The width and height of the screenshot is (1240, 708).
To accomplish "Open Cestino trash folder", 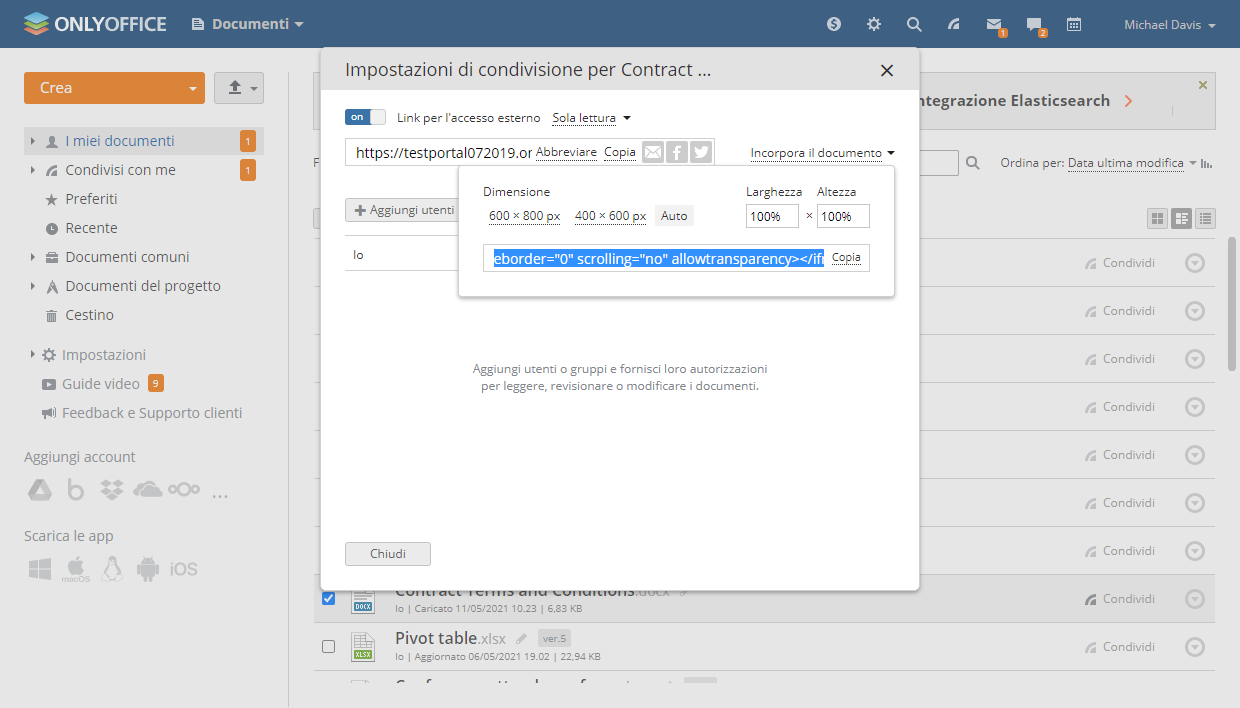I will (89, 315).
